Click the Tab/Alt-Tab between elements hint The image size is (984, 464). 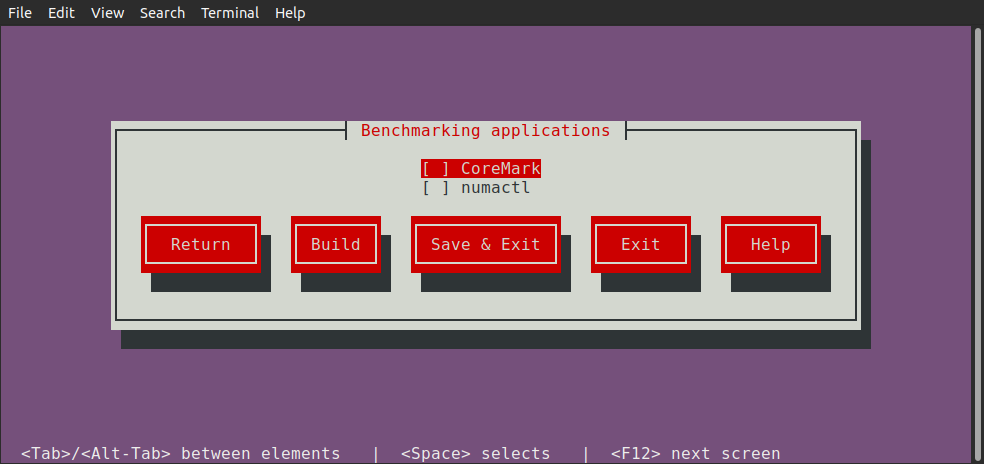click(180, 453)
